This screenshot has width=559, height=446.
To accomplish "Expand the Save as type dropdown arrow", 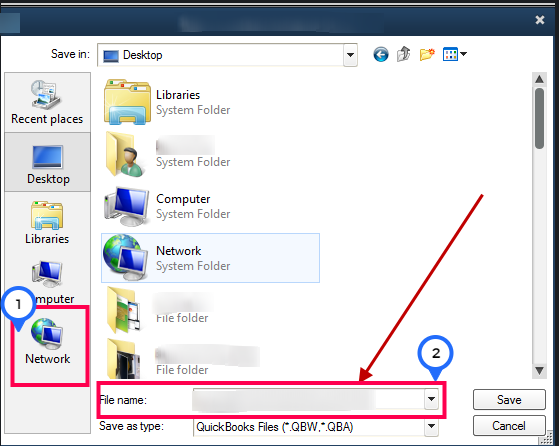I will pos(431,426).
